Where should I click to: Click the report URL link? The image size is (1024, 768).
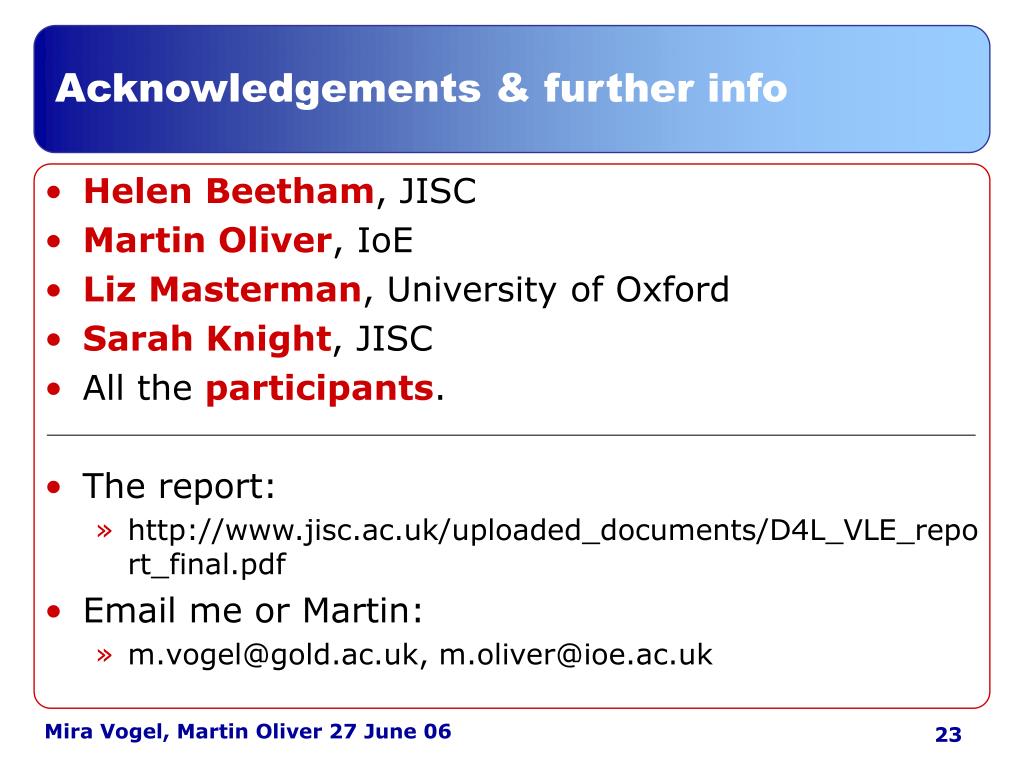coord(552,547)
